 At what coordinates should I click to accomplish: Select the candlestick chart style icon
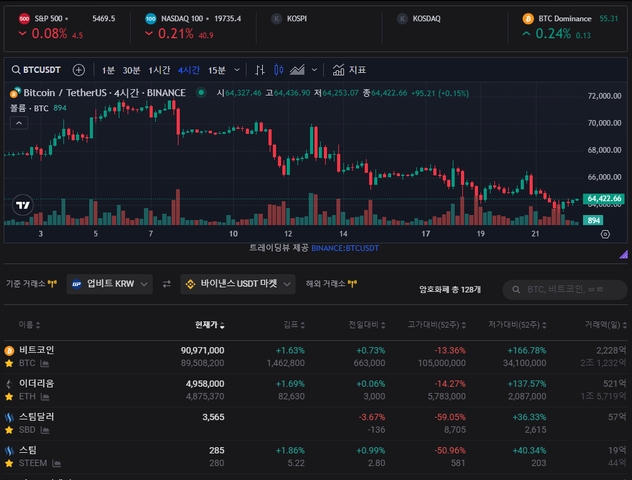(x=279, y=70)
